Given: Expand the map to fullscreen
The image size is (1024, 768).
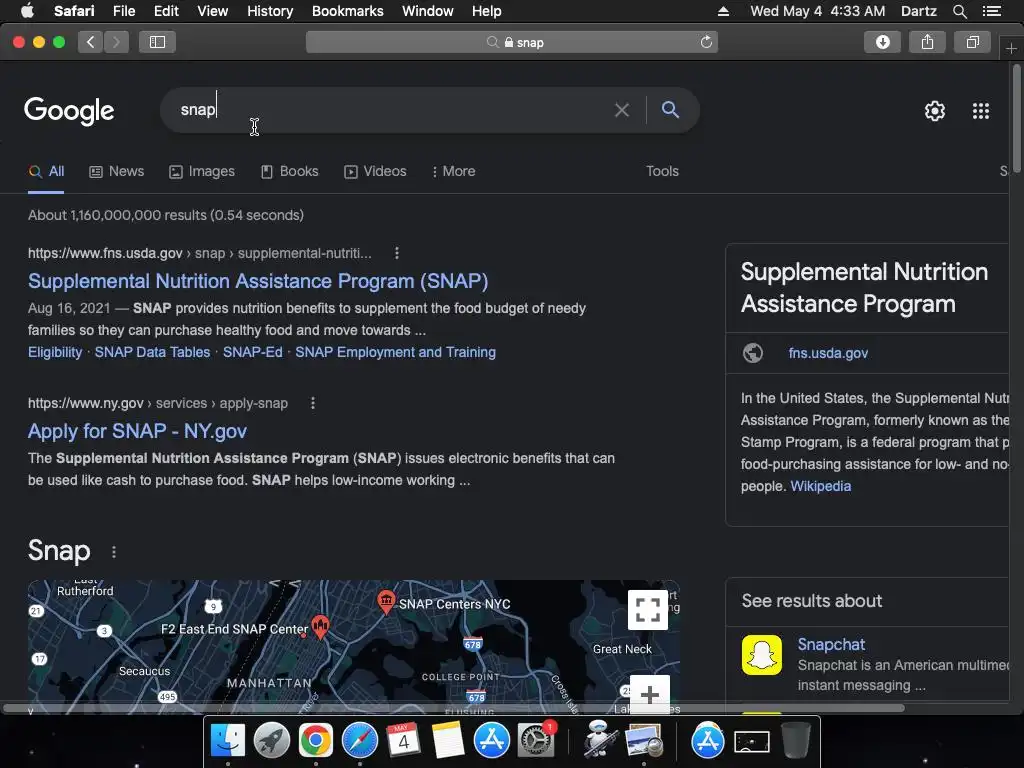Looking at the screenshot, I should tap(647, 609).
